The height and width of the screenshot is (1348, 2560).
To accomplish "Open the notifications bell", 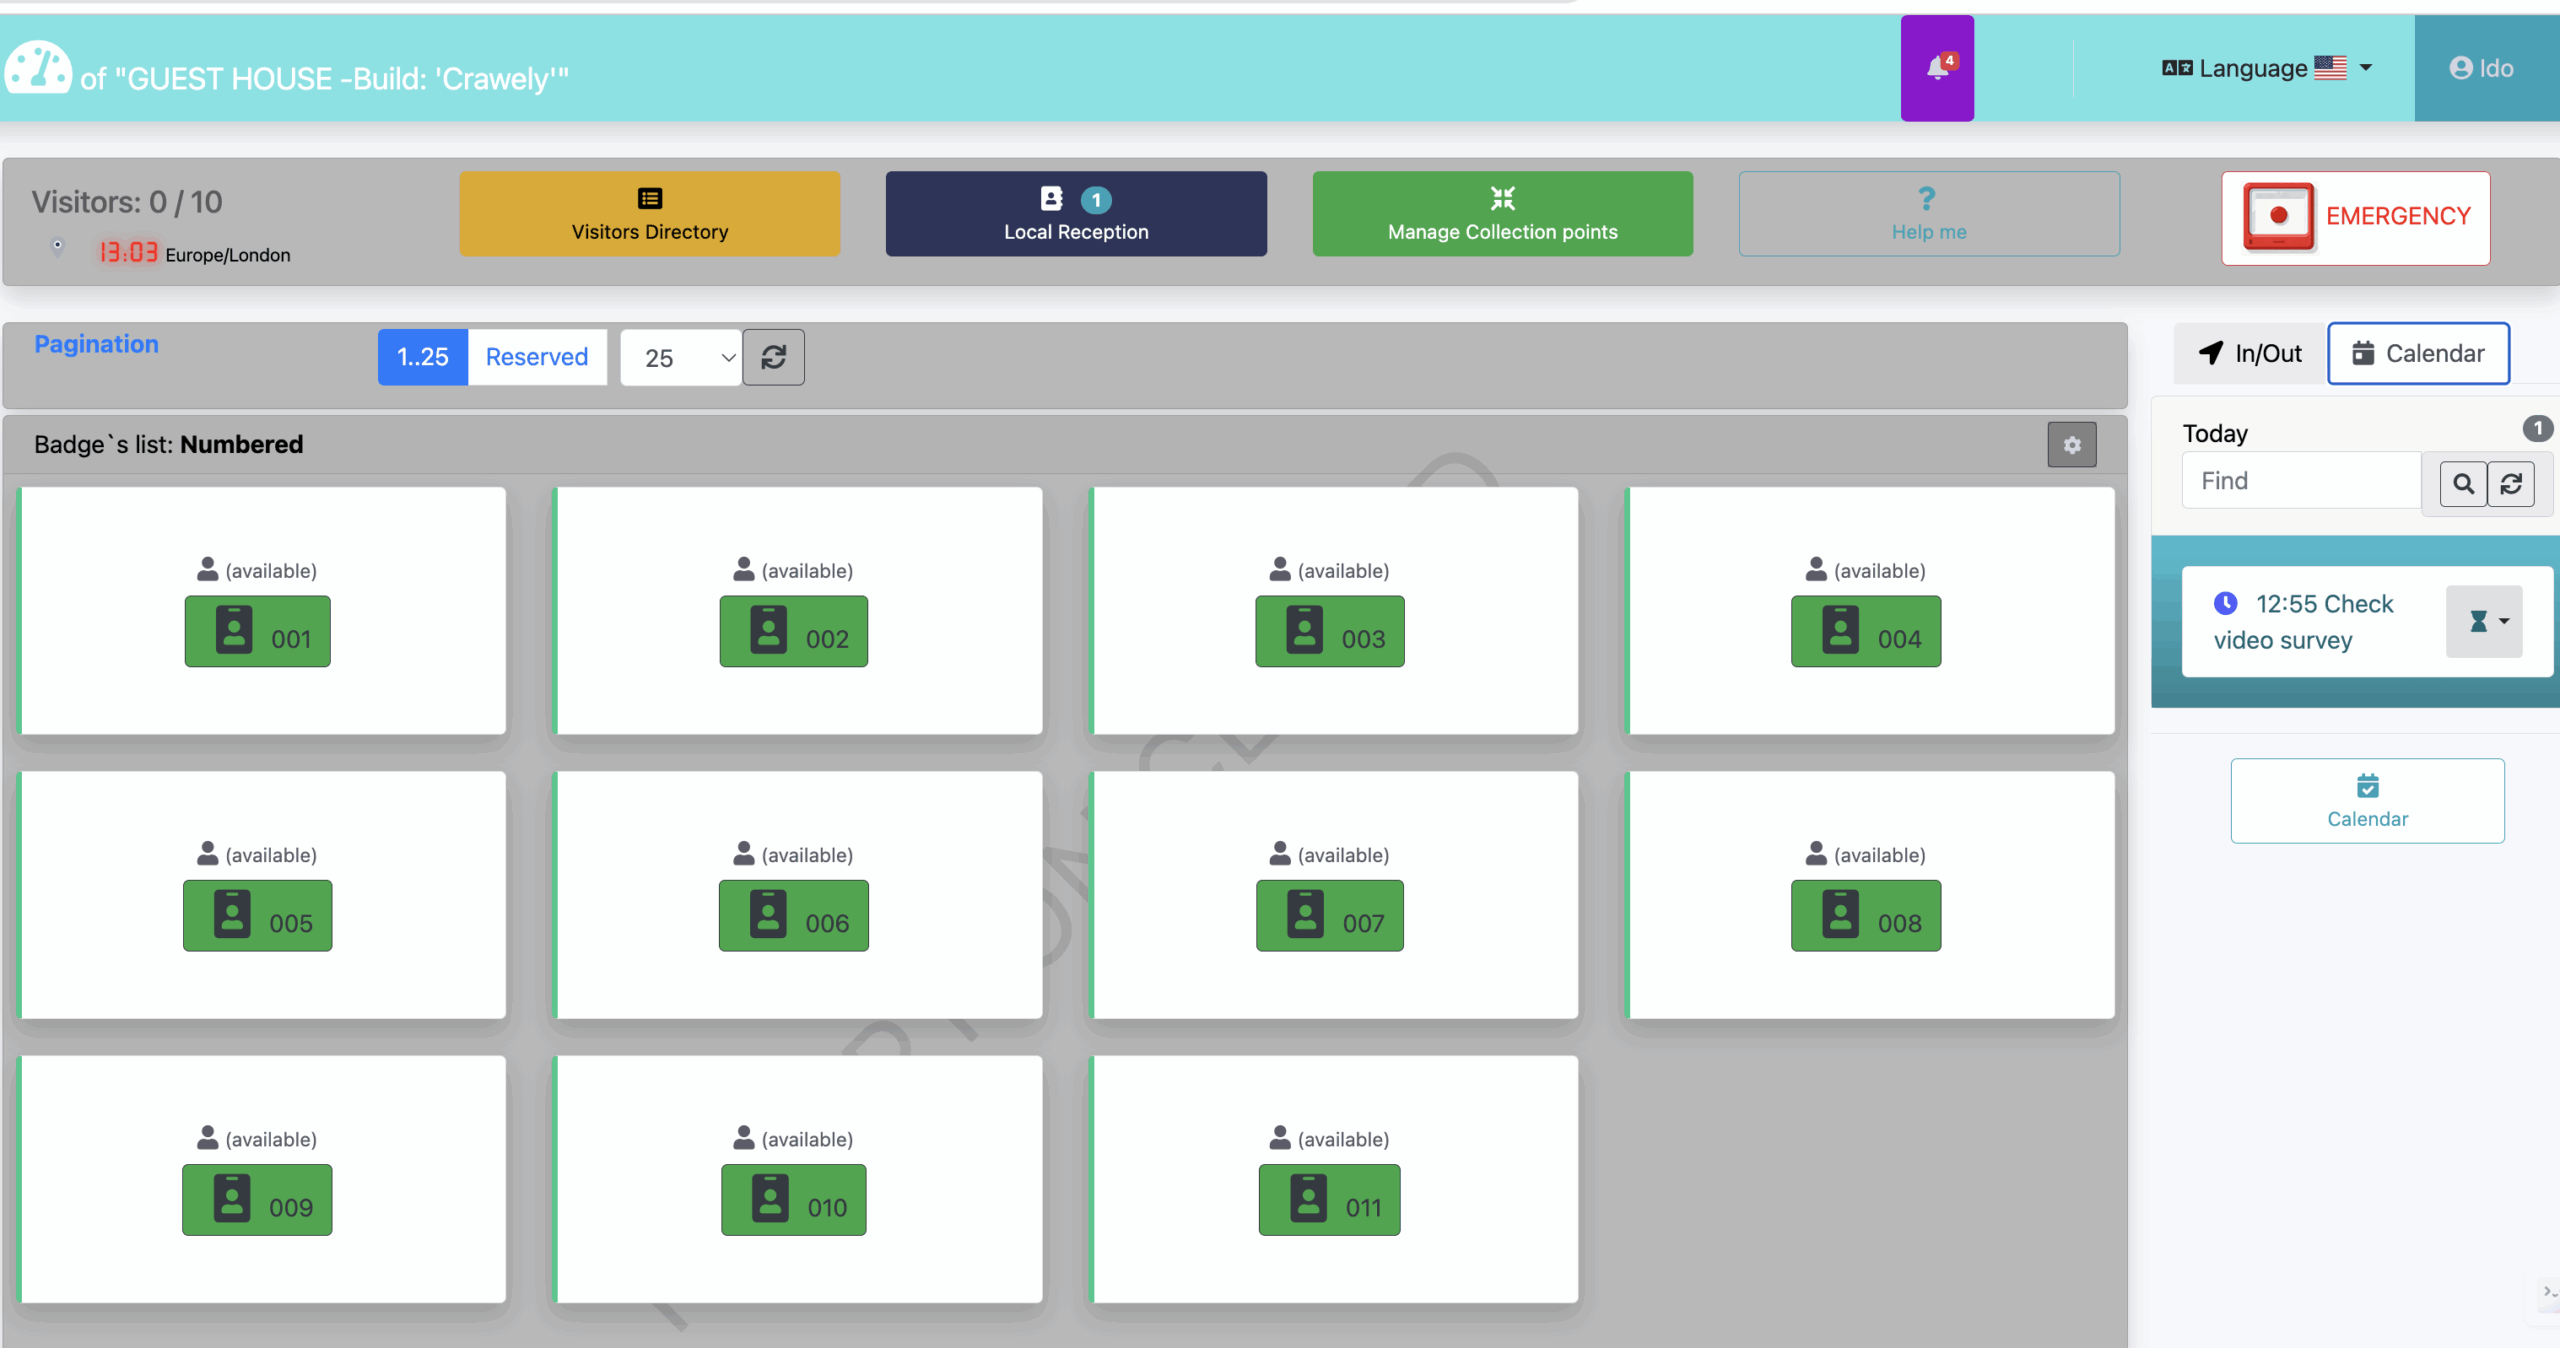I will [1937, 68].
